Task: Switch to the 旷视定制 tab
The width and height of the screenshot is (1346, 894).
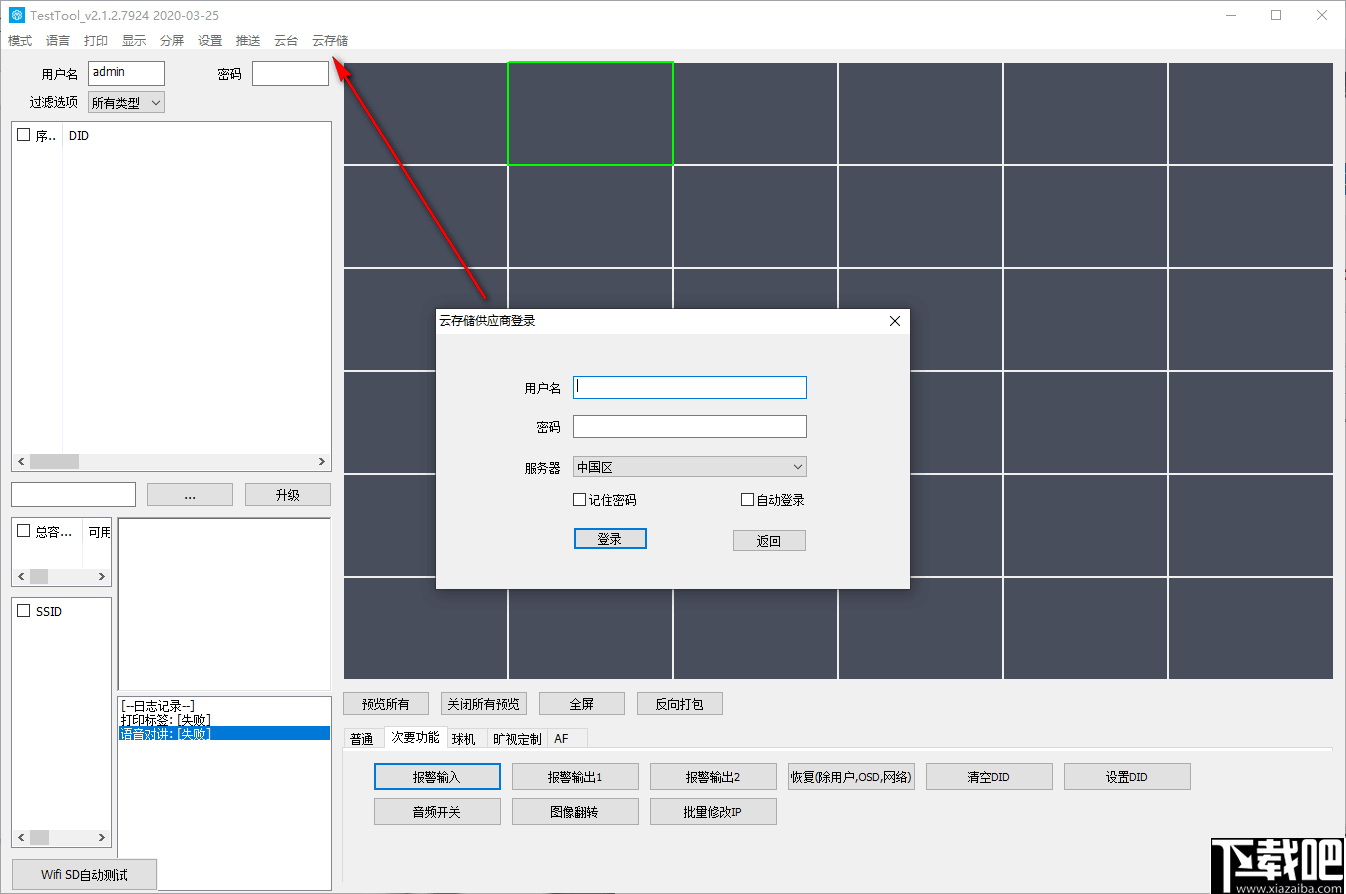Action: point(515,738)
